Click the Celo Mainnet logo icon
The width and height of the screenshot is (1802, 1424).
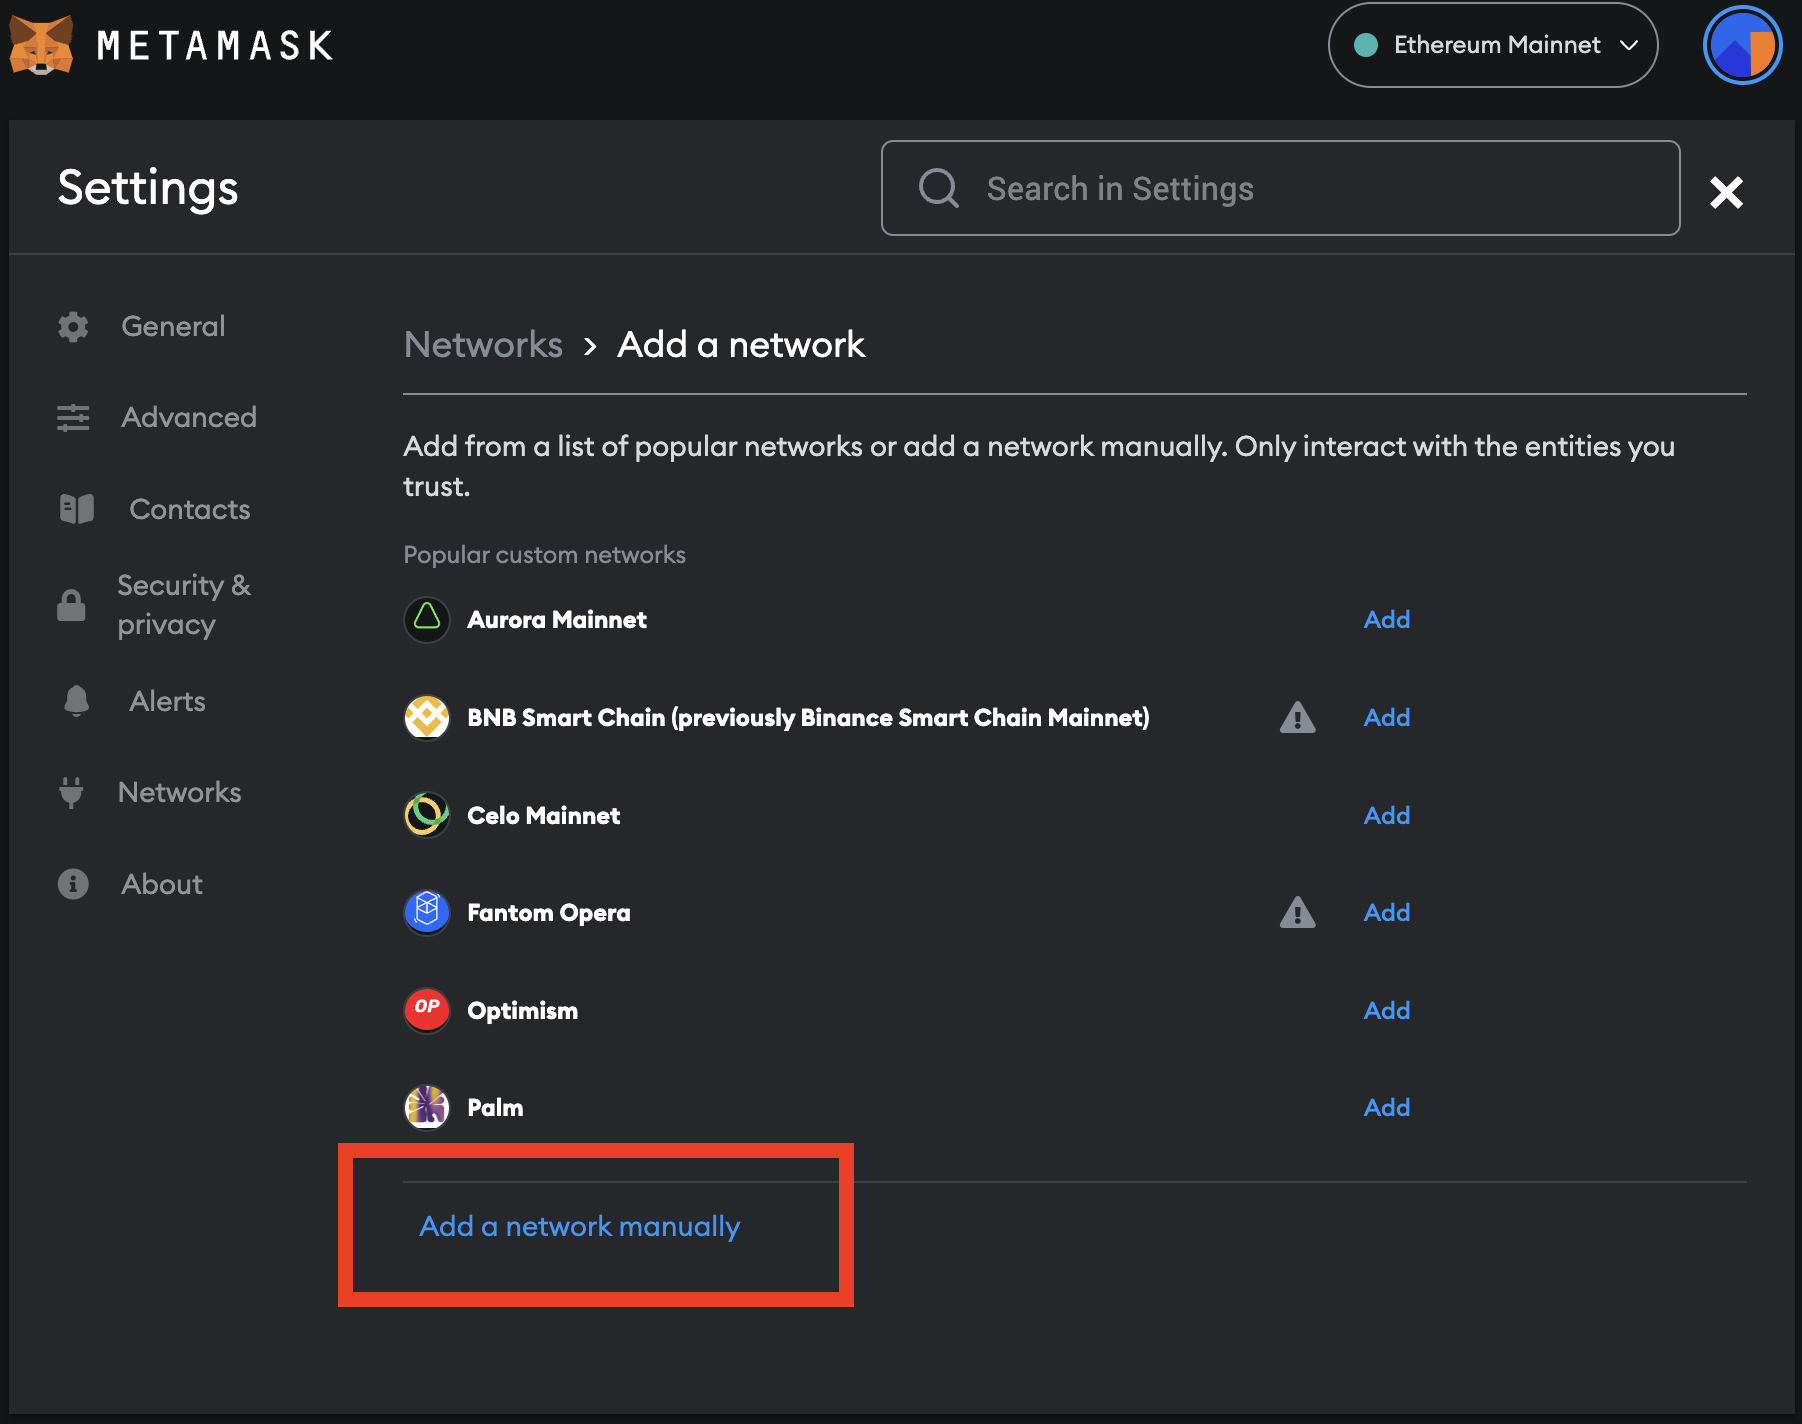tap(427, 815)
